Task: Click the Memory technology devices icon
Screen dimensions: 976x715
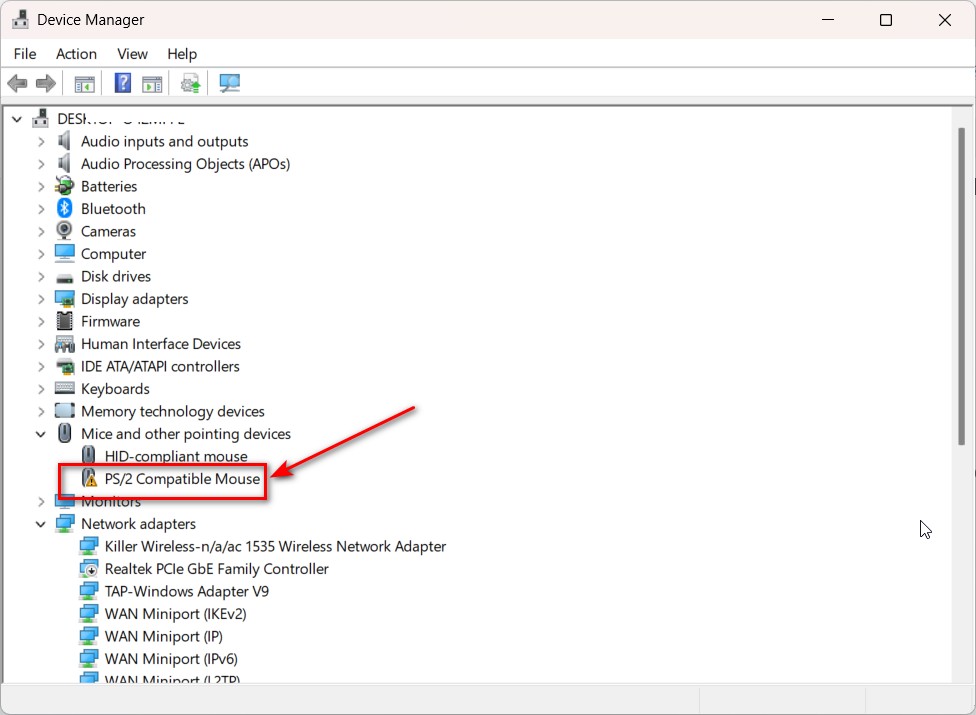Action: [x=65, y=411]
